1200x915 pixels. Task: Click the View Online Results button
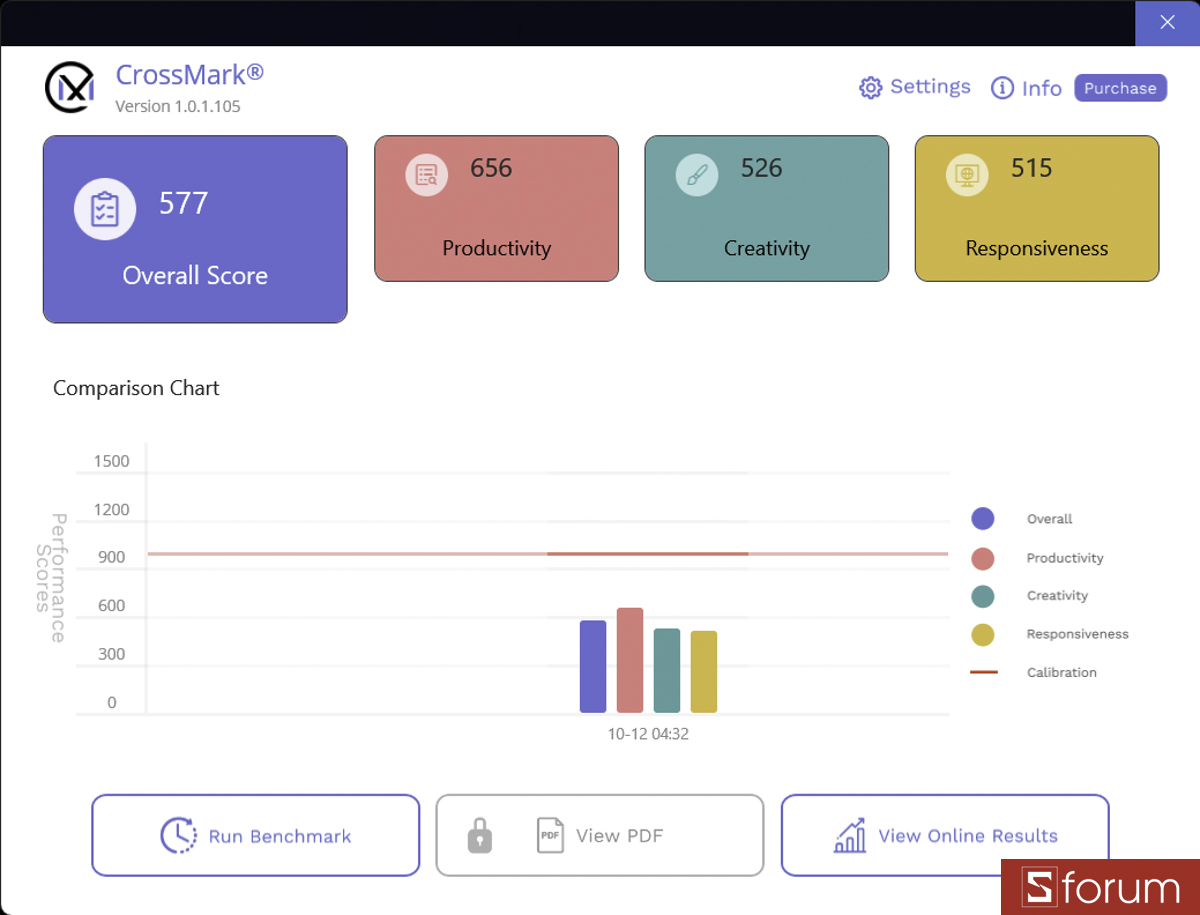point(945,835)
